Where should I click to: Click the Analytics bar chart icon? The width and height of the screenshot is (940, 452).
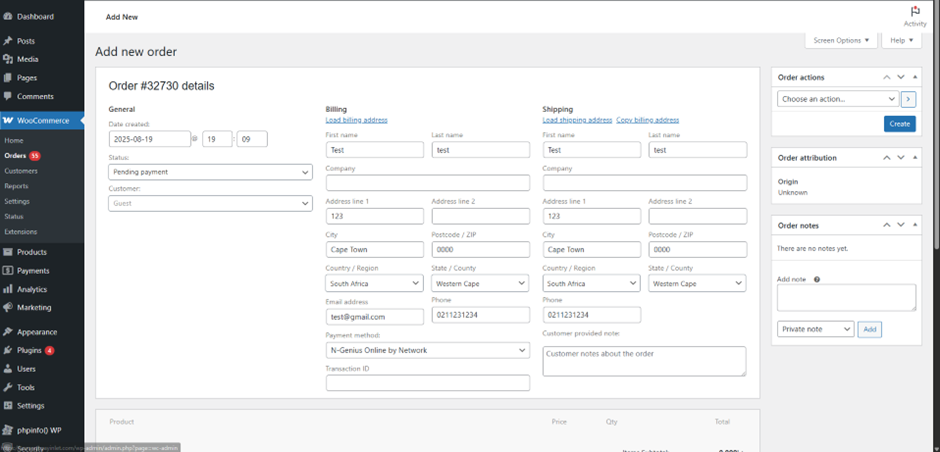pyautogui.click(x=8, y=290)
